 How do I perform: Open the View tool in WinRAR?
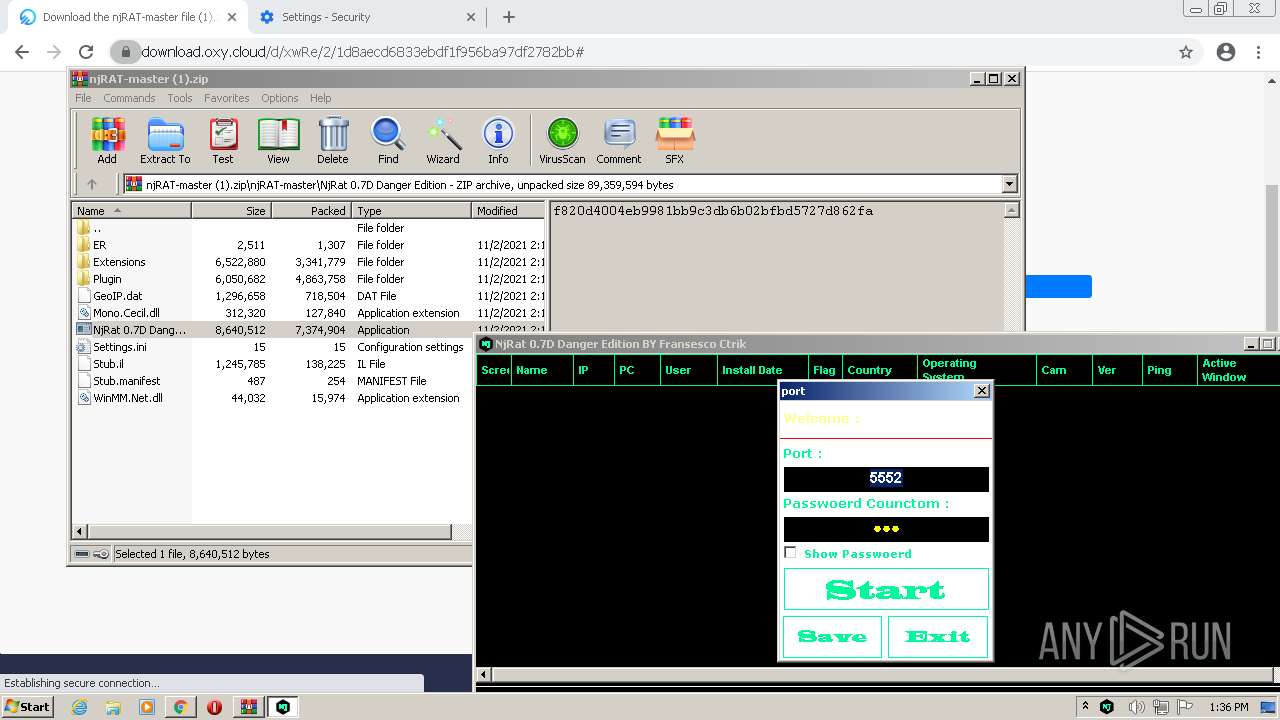coord(278,140)
